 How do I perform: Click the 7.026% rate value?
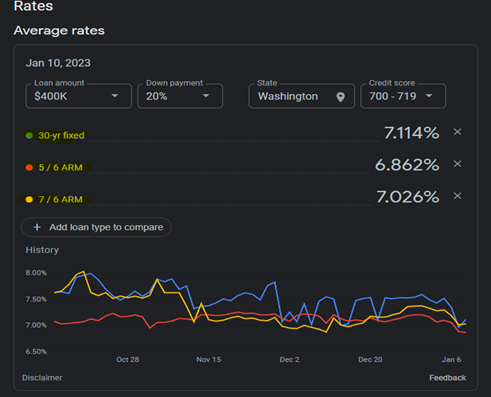[408, 197]
